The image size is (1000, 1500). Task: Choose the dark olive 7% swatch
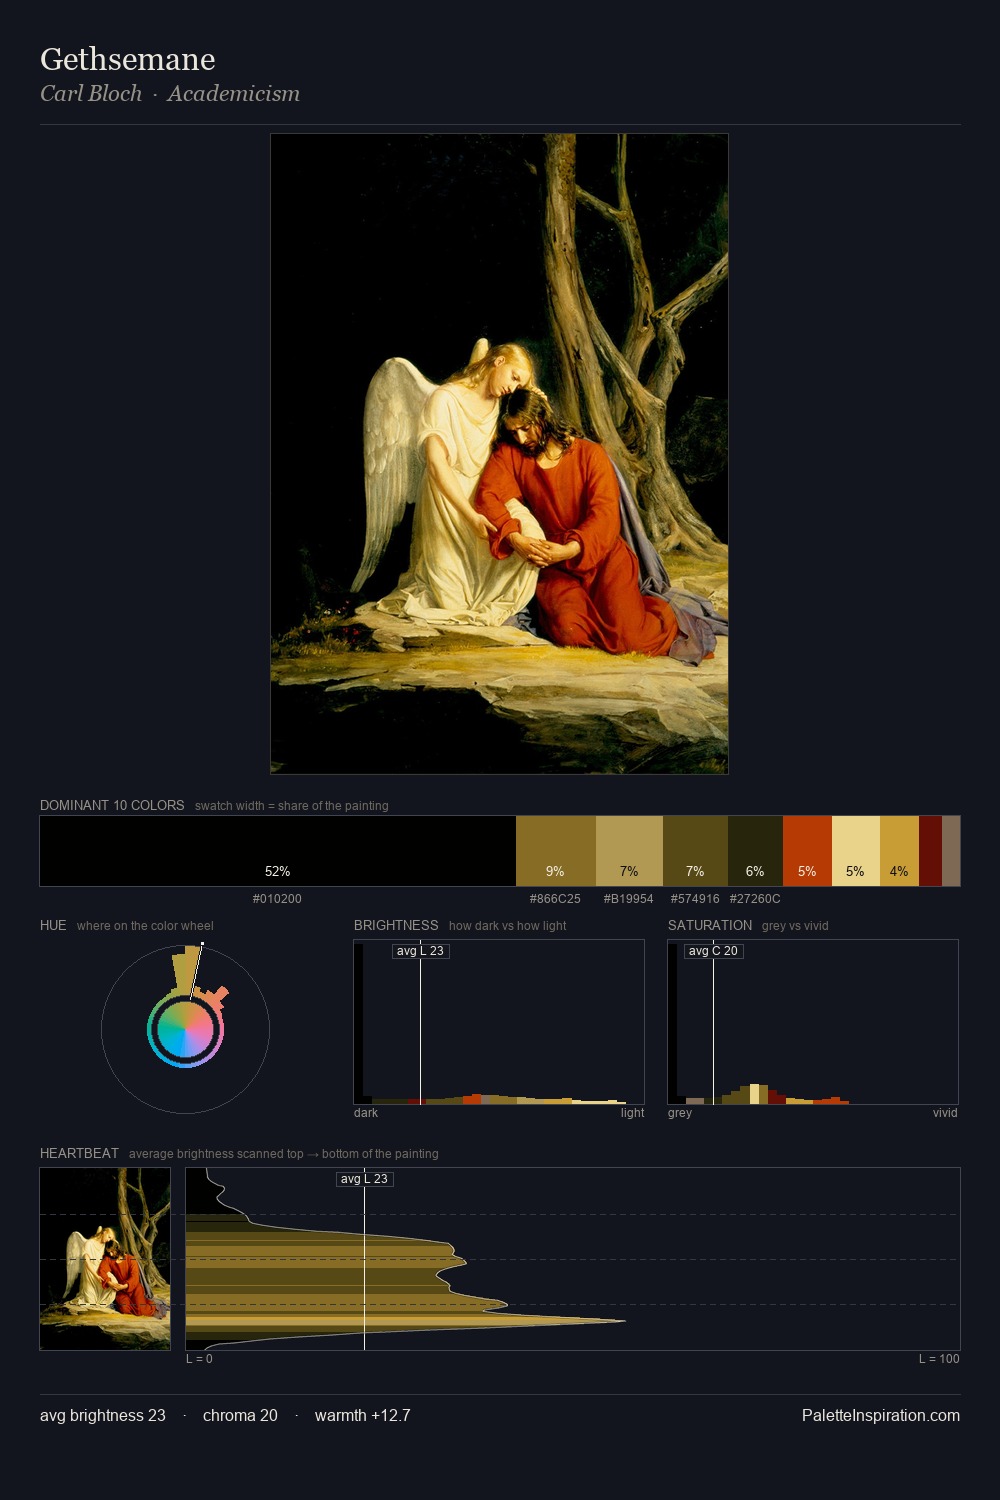(695, 851)
